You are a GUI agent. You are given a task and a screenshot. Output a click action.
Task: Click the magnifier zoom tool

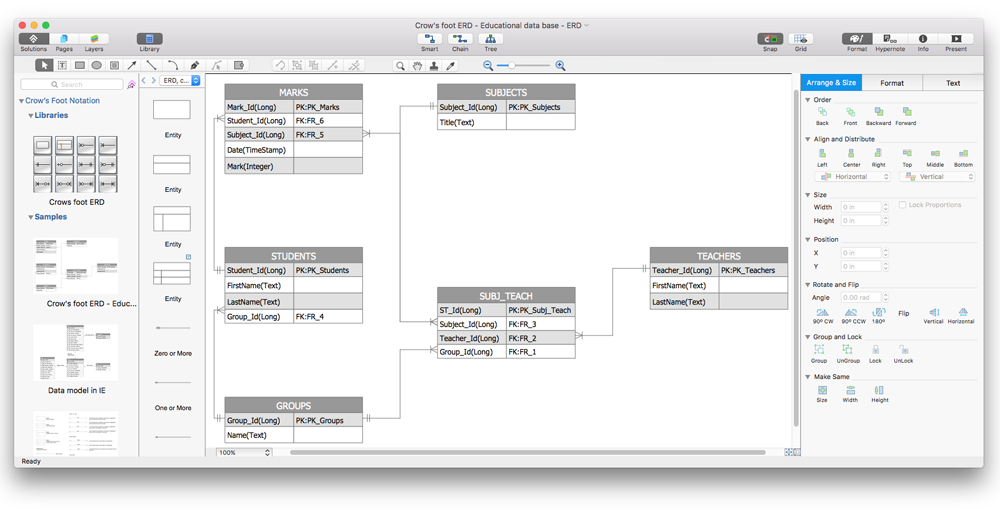tap(400, 65)
